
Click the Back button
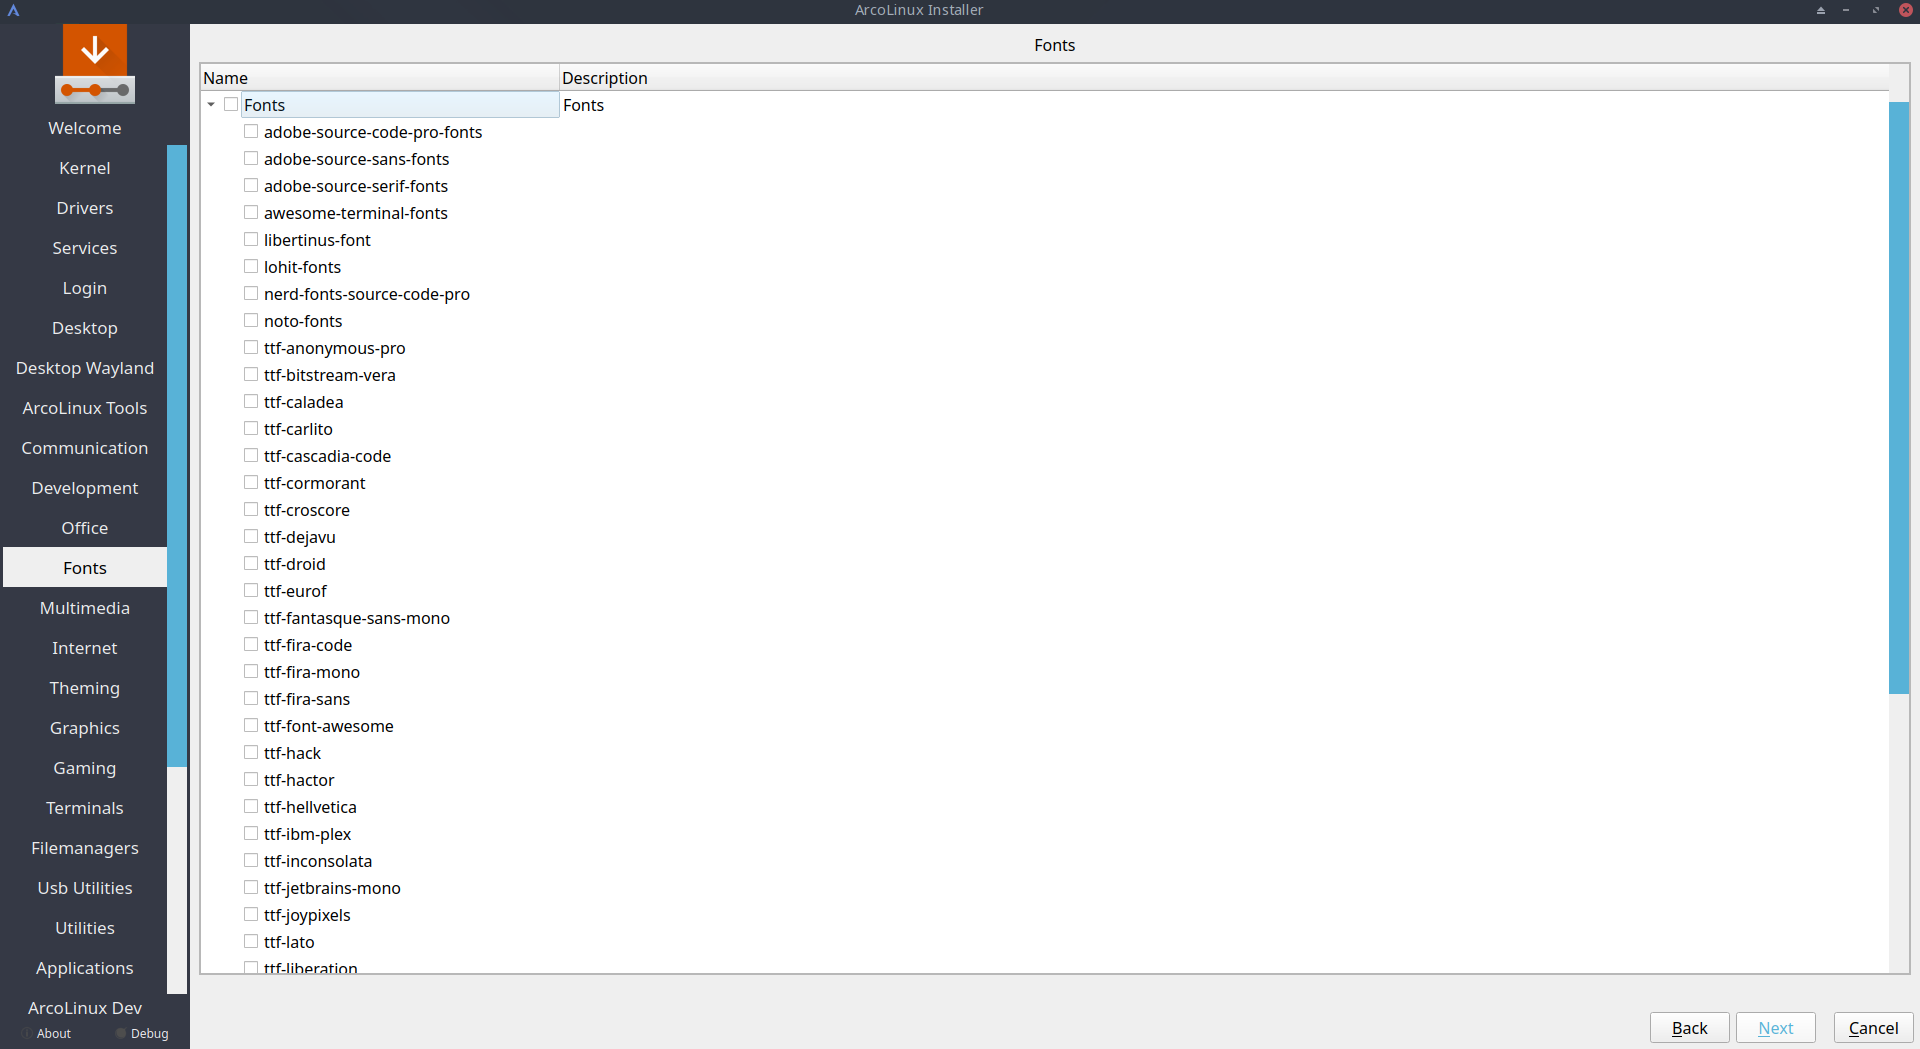(x=1689, y=1028)
